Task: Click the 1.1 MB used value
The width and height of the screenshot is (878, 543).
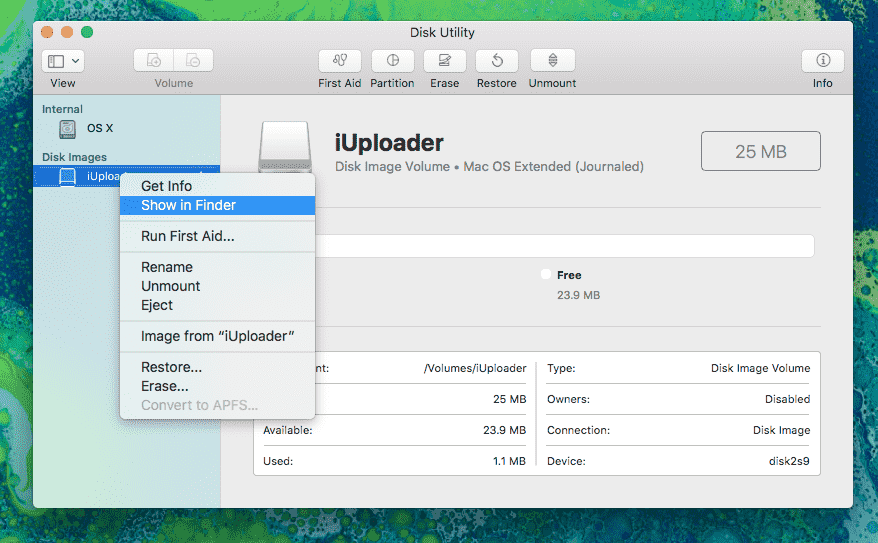Action: pyautogui.click(x=509, y=461)
